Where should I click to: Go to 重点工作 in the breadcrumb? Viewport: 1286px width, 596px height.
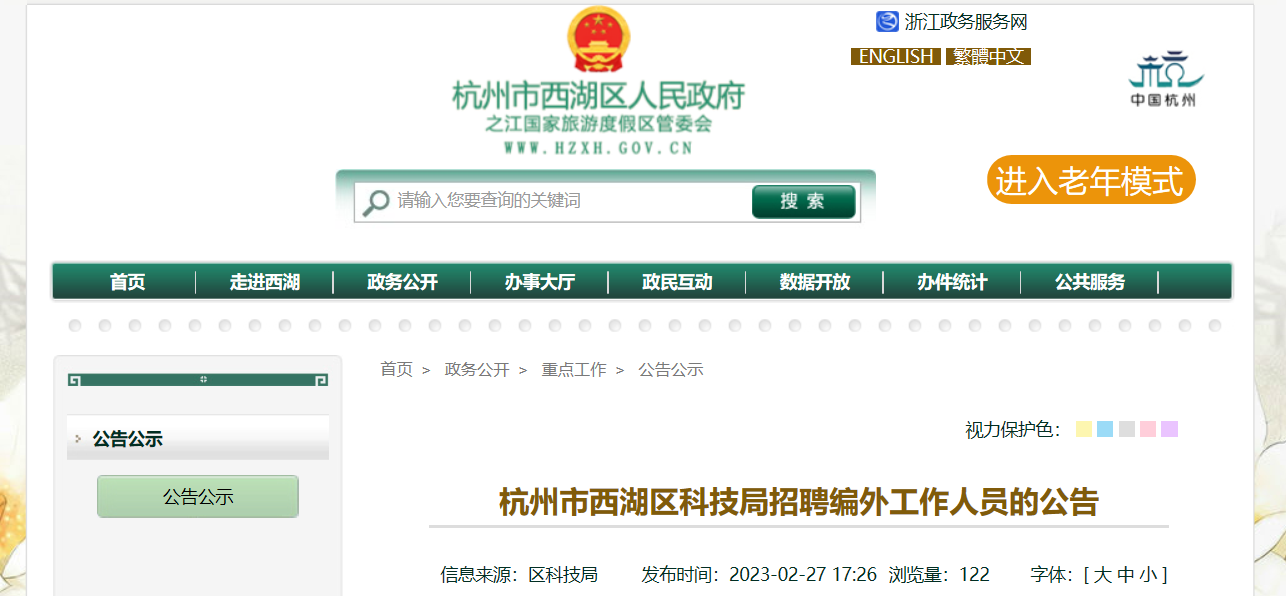pyautogui.click(x=574, y=370)
